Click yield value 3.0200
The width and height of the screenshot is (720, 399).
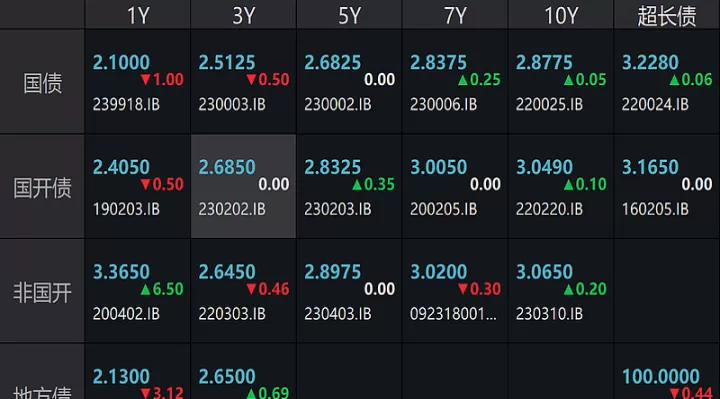tap(439, 272)
